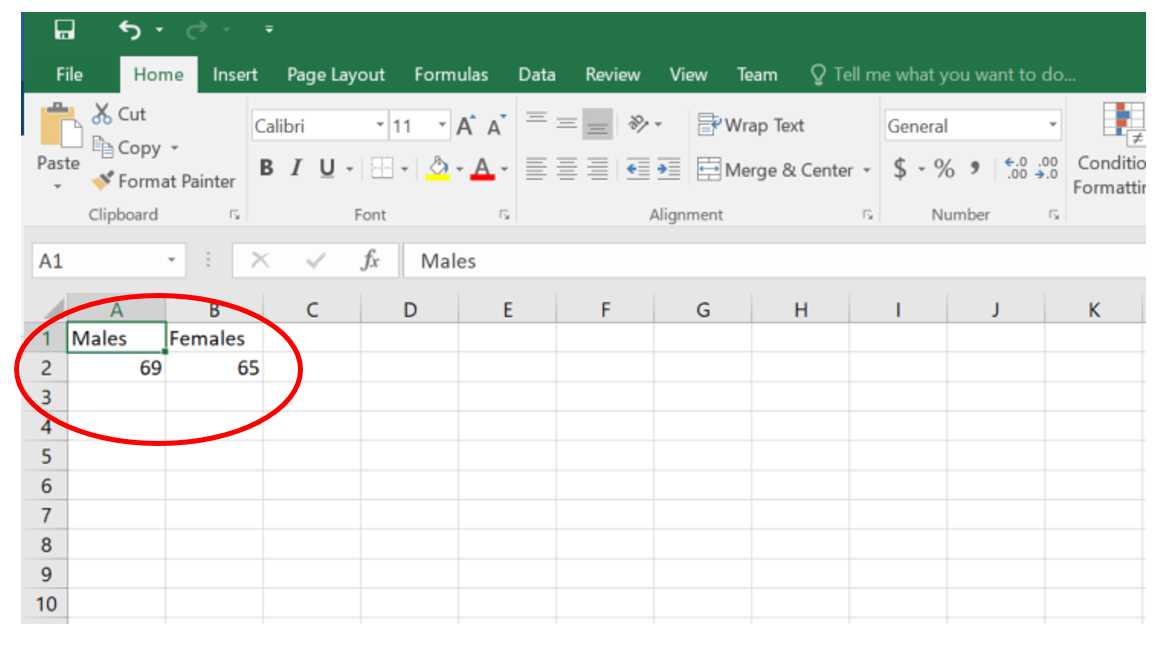Expand the General number format dropdown
The height and width of the screenshot is (651, 1165).
click(1052, 126)
